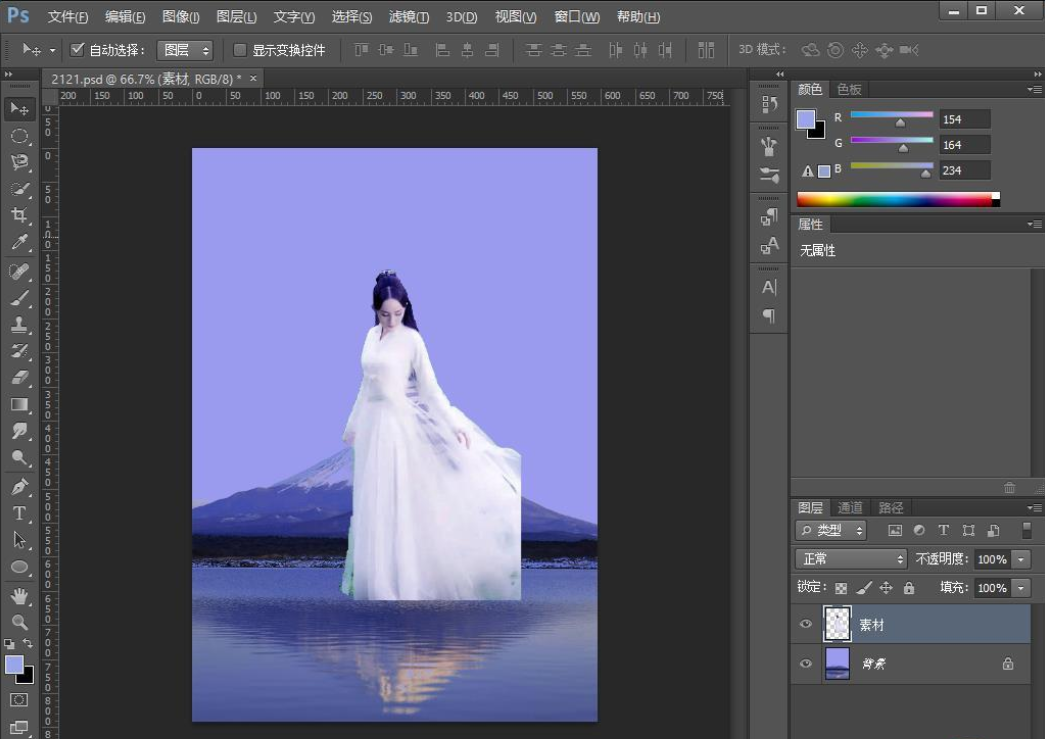The image size is (1045, 739).
Task: Select the Gradient tool
Action: pos(19,404)
